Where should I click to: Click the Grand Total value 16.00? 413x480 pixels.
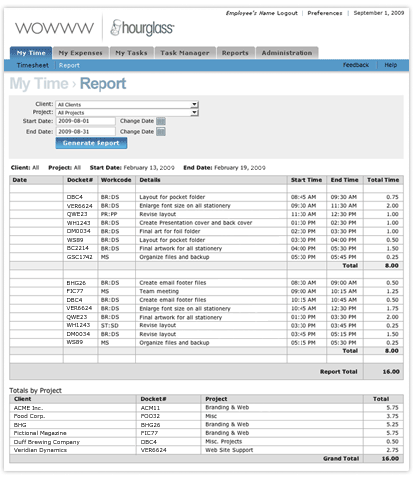tap(390, 459)
